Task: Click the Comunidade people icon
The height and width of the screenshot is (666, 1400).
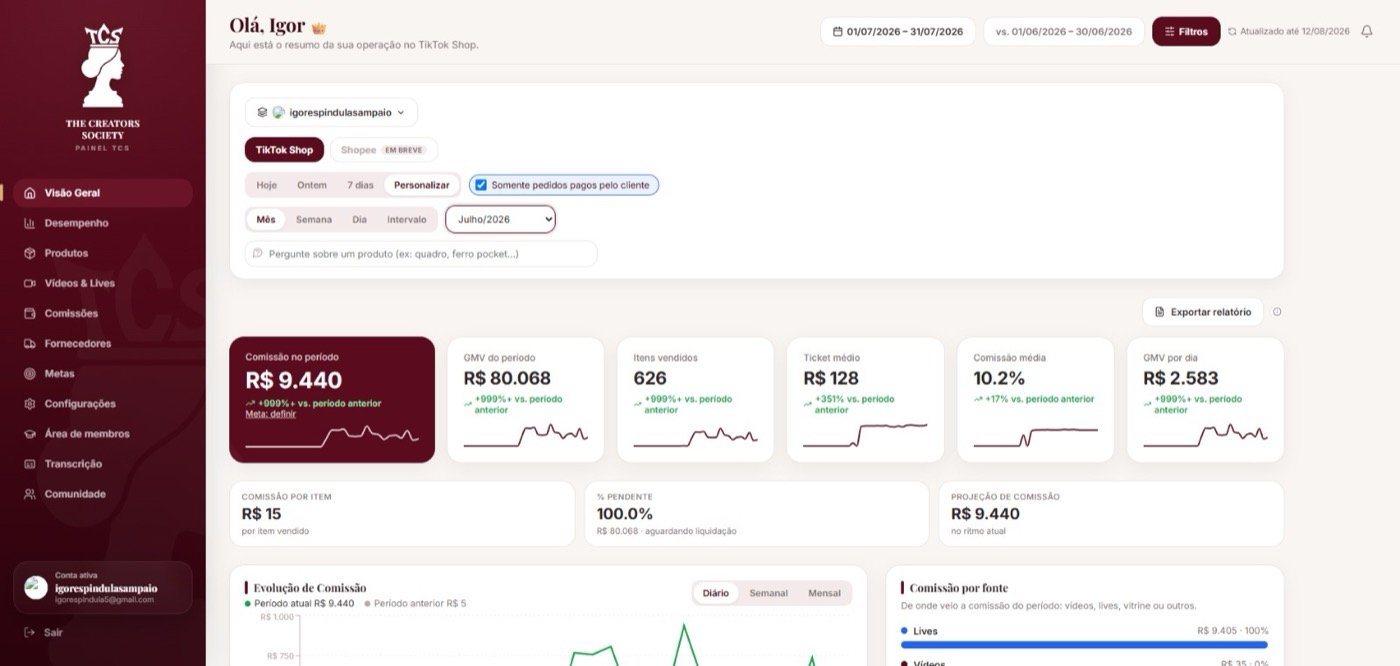Action: tap(30, 494)
